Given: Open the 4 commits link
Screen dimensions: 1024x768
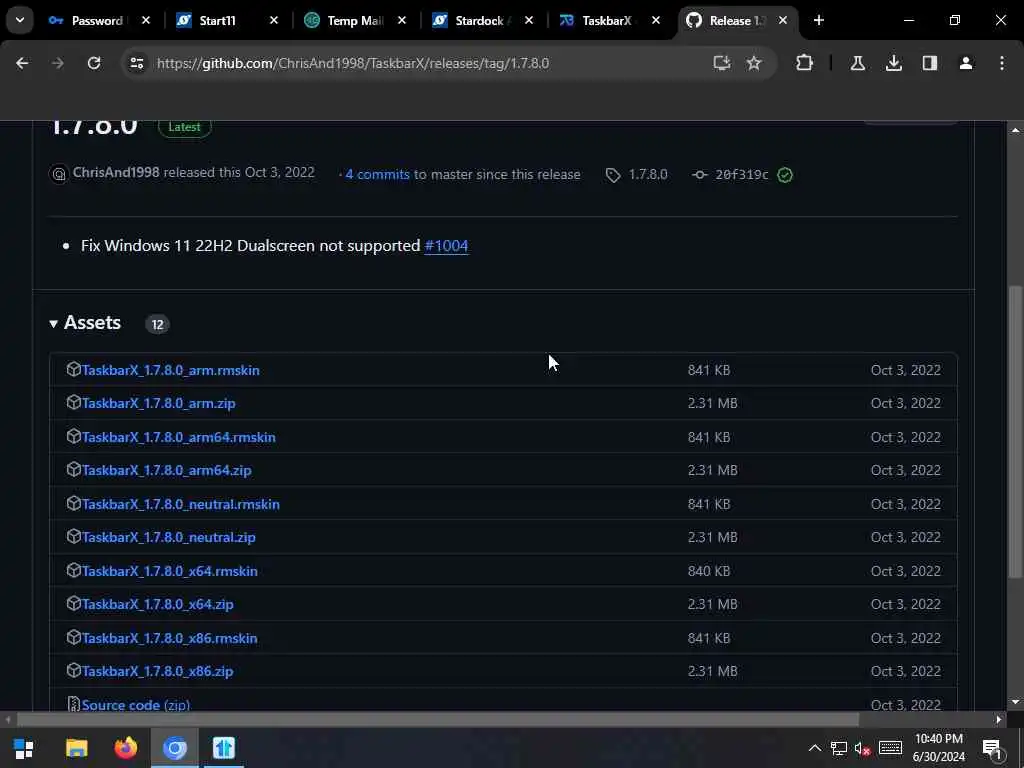Looking at the screenshot, I should 377,174.
